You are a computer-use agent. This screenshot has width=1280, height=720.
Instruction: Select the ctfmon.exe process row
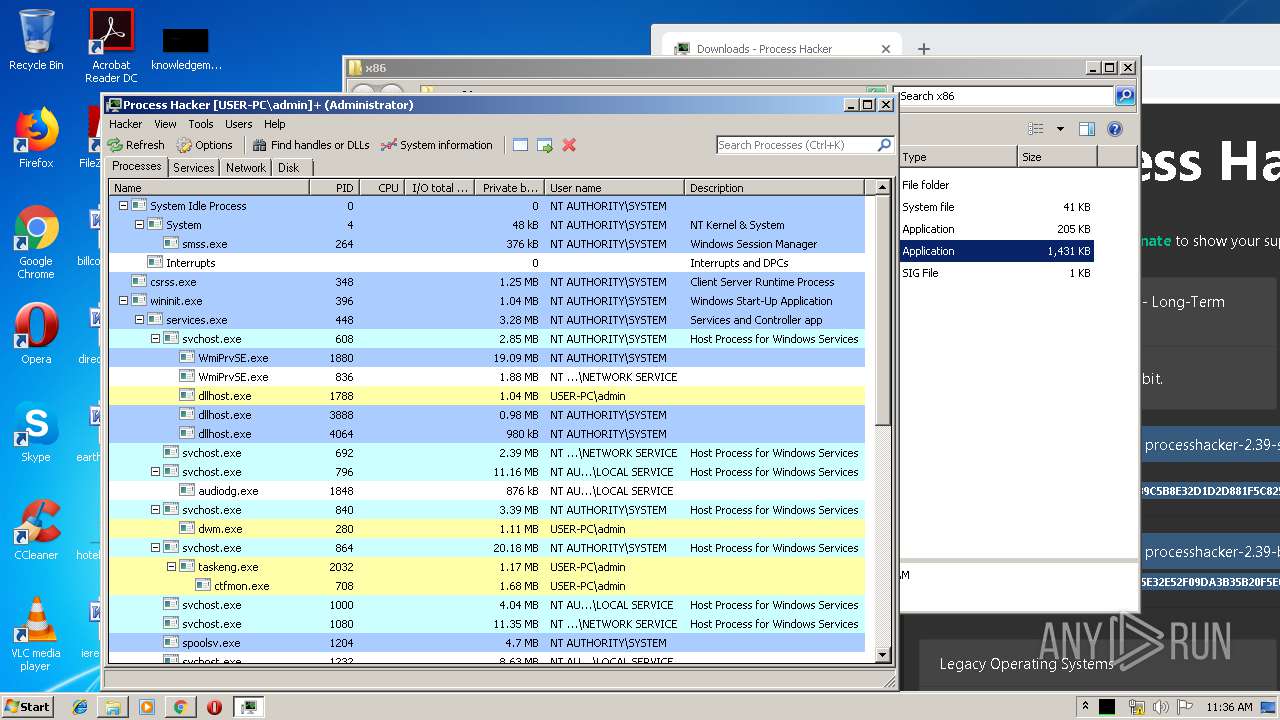487,586
